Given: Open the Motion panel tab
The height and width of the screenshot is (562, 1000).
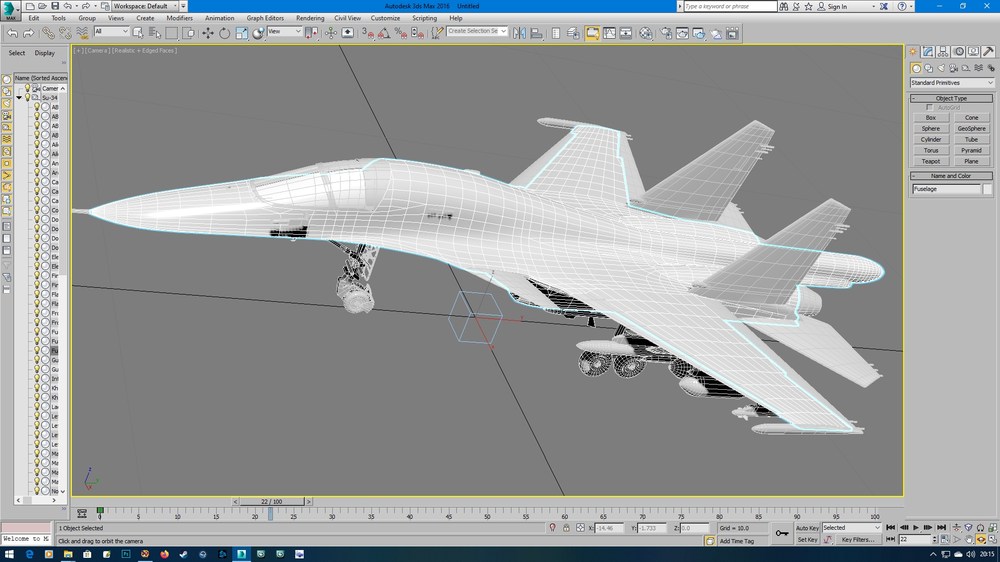Looking at the screenshot, I should pos(958,52).
